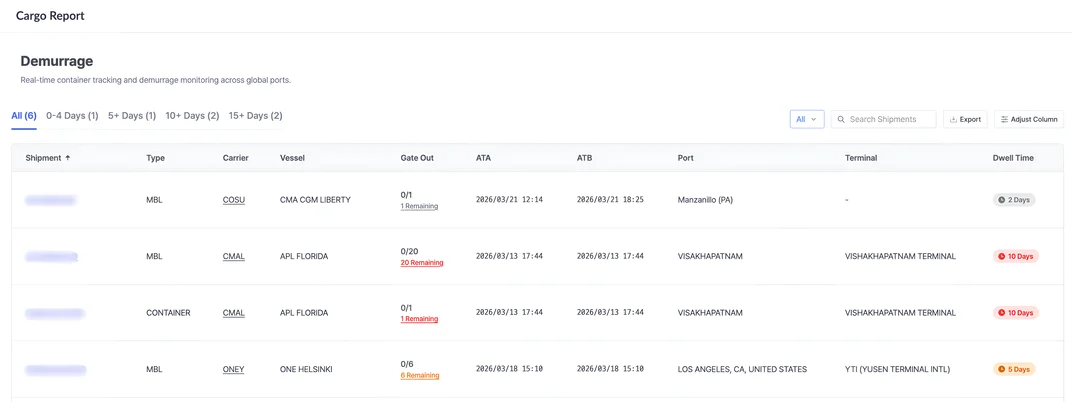The height and width of the screenshot is (402, 1072).
Task: Click the 0/20 gate out count
Action: click(x=409, y=252)
